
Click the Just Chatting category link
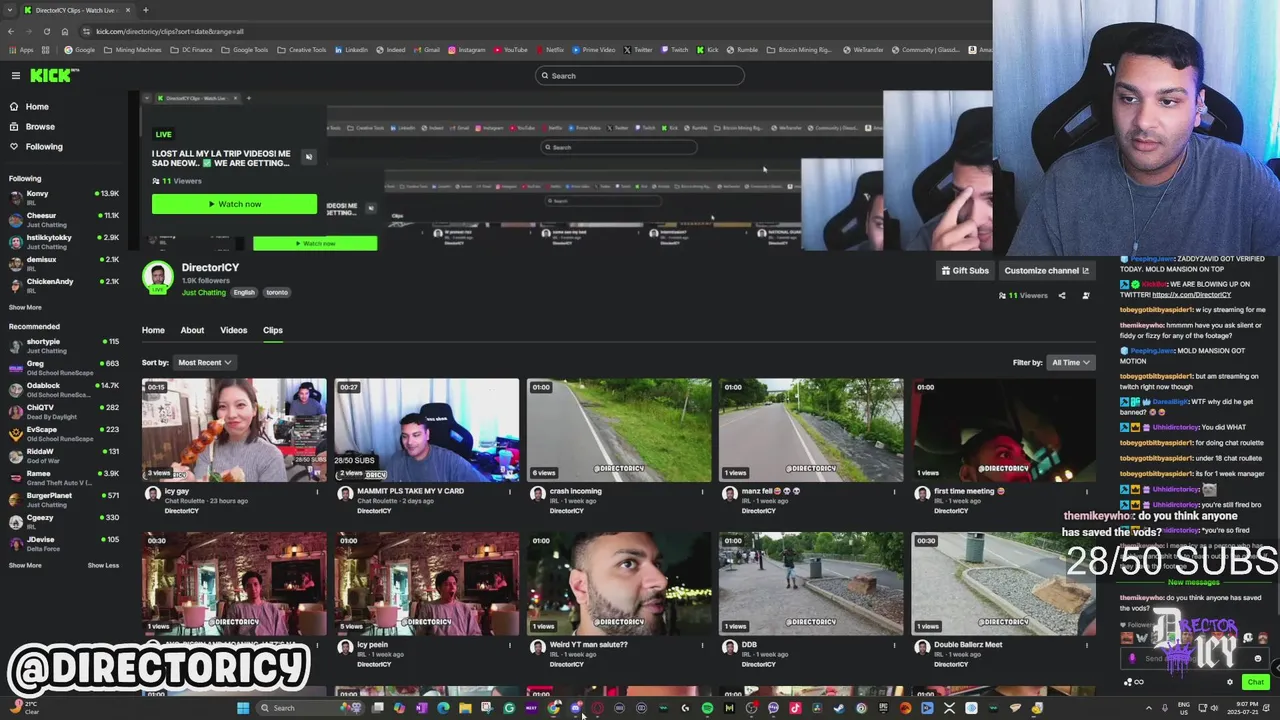coord(203,292)
